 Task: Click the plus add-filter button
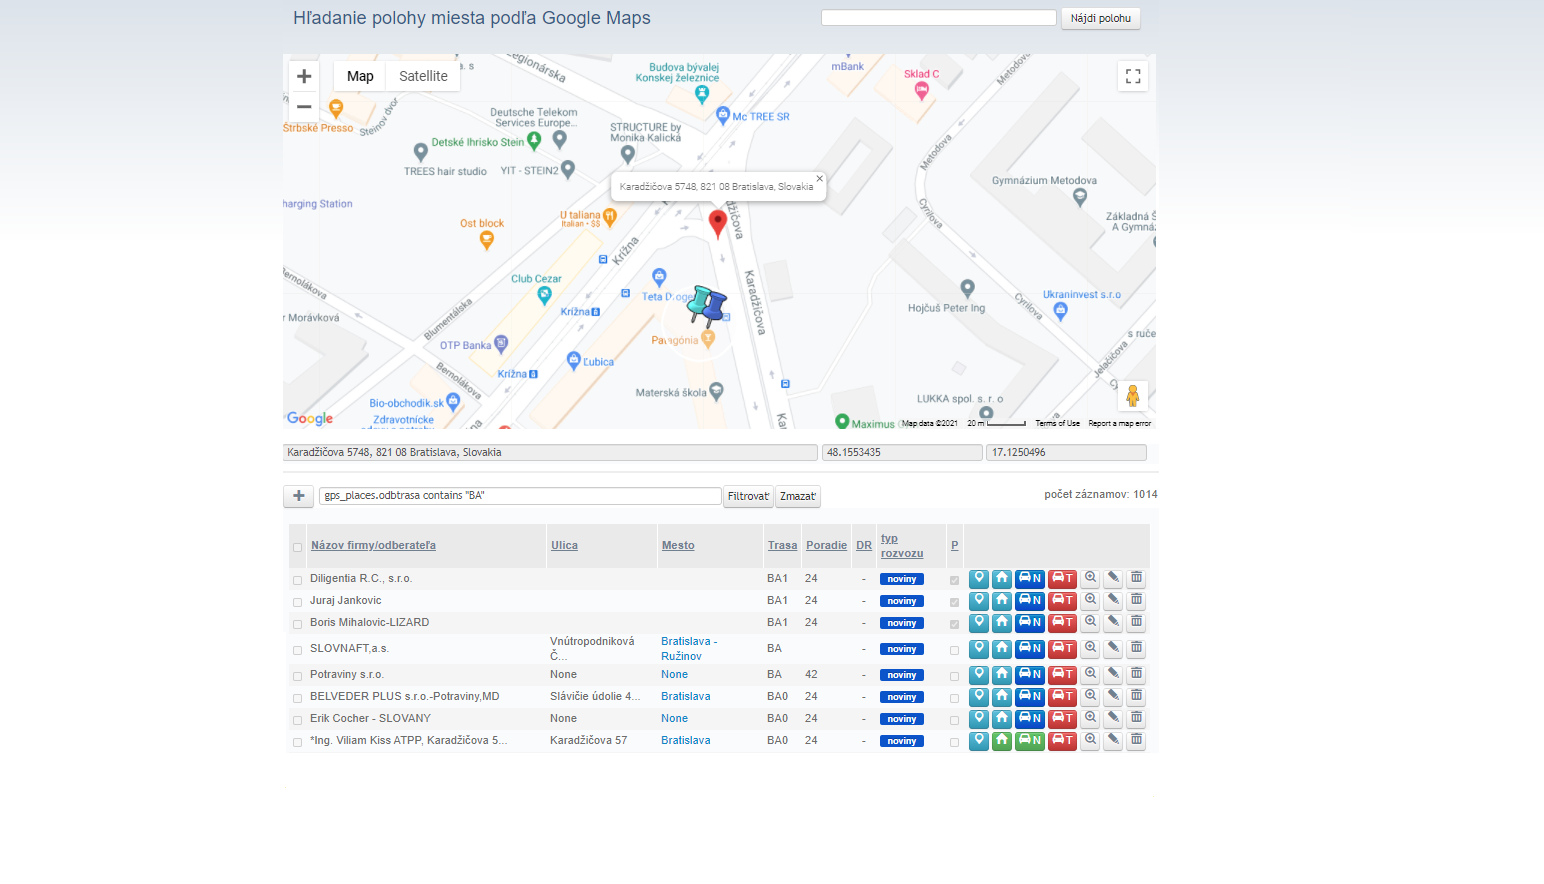pos(298,496)
